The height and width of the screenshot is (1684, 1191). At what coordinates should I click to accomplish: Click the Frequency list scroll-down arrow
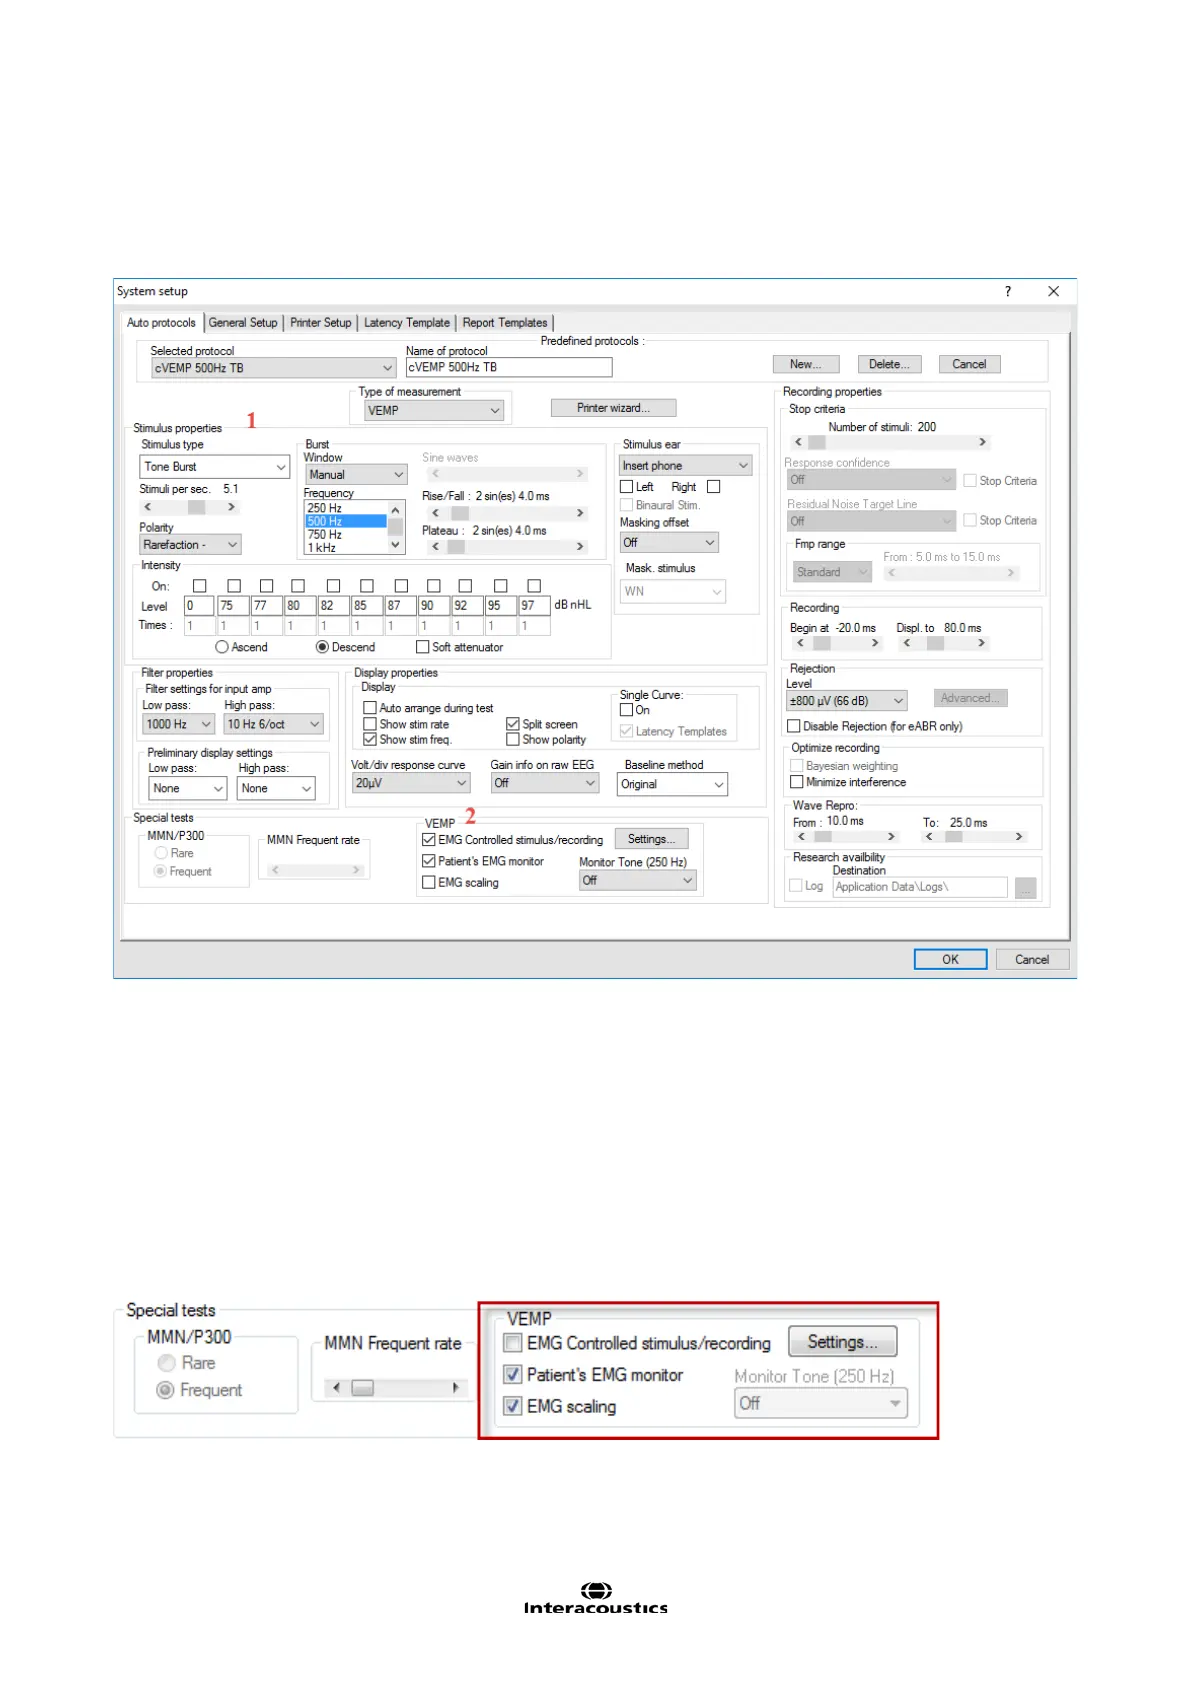point(396,545)
